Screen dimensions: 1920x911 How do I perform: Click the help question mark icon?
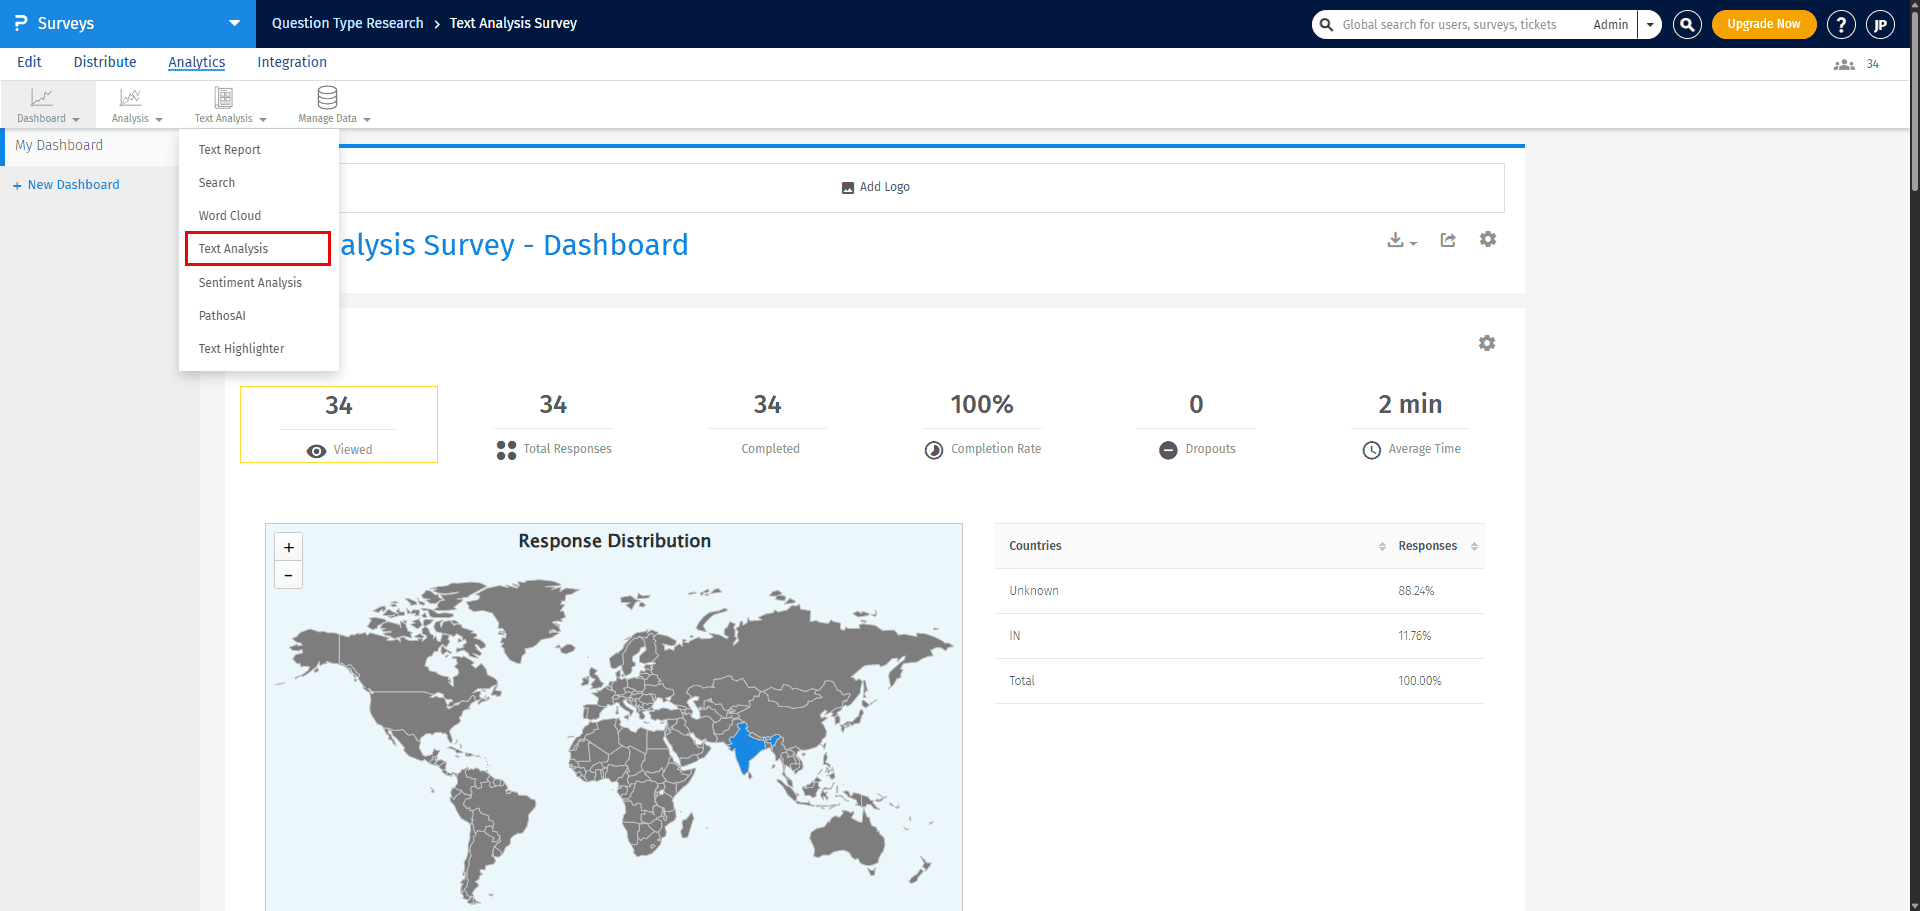[1840, 24]
